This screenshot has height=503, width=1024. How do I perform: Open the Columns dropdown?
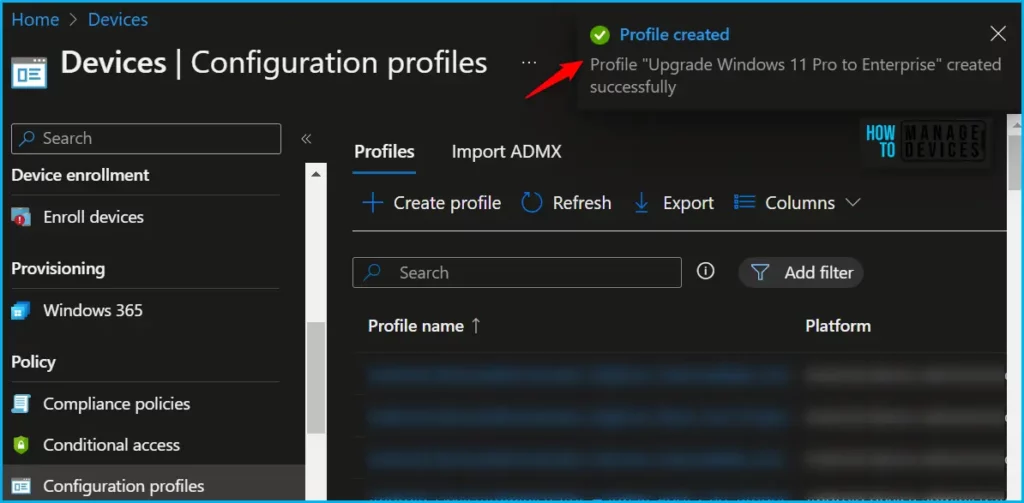coord(797,203)
